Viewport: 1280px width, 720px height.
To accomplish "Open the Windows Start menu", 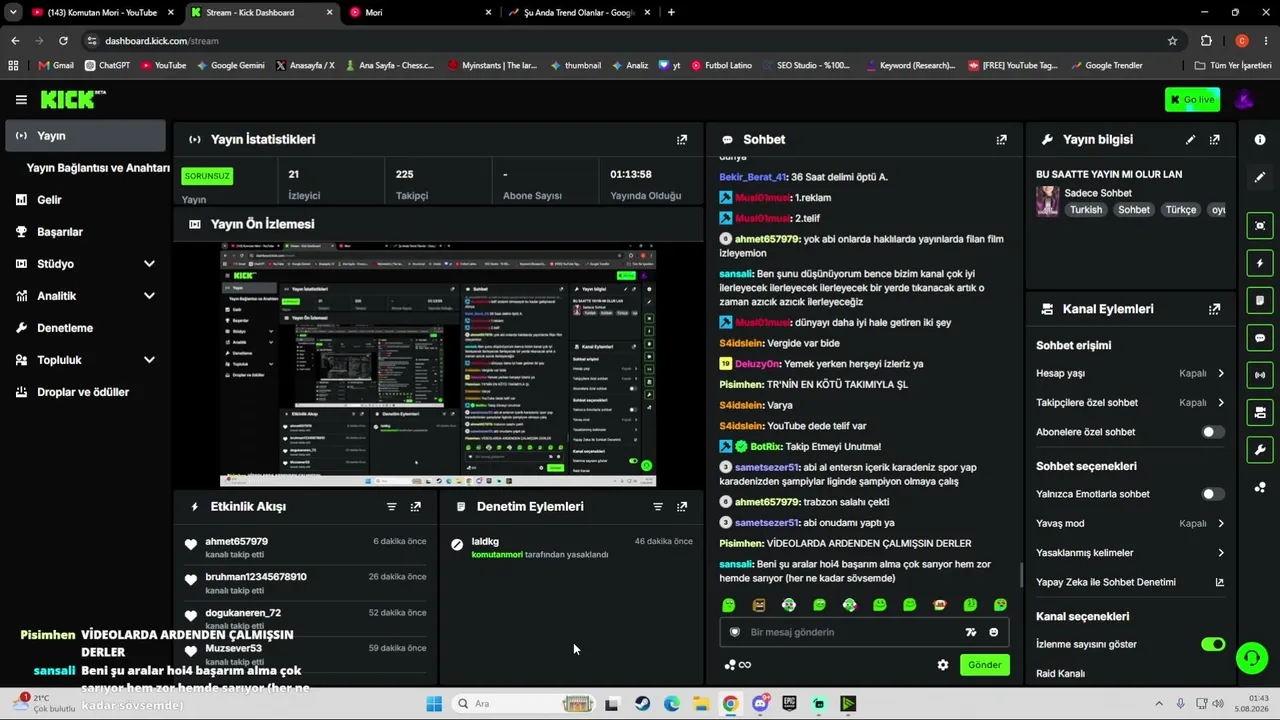I will coord(434,704).
